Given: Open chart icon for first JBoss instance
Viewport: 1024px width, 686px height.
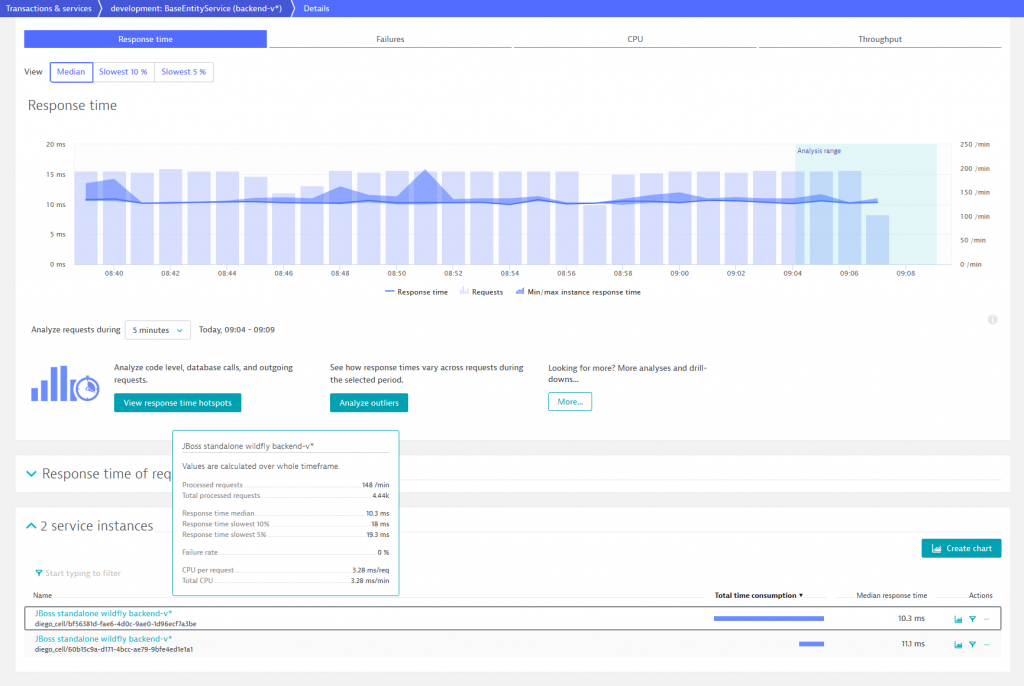Looking at the screenshot, I should coord(958,619).
